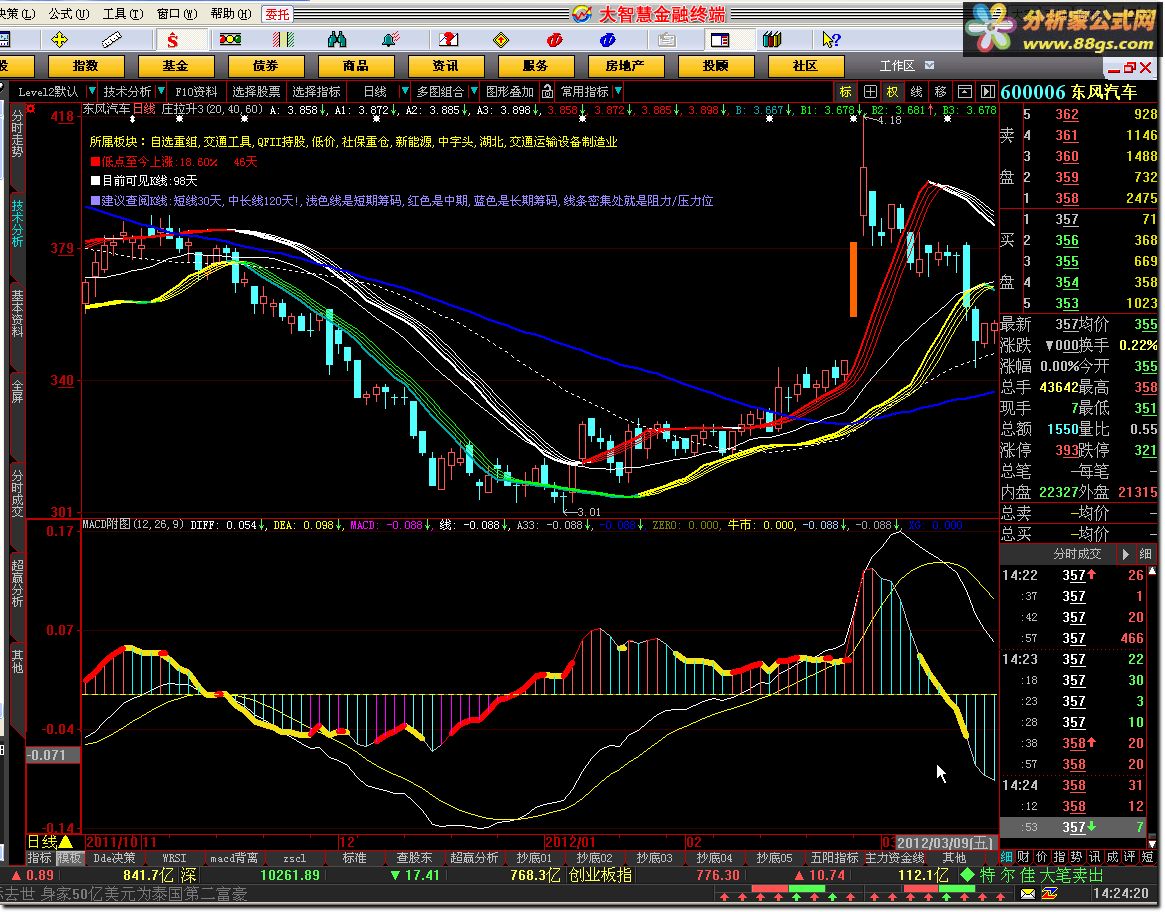Click the window restore icon beside 移
Viewport: 1165px width, 912px height.
964,91
